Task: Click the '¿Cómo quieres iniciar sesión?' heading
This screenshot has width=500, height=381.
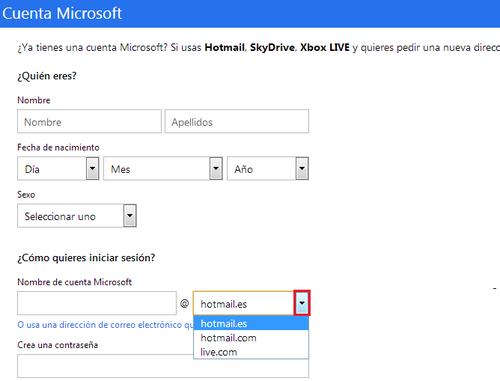Action: pyautogui.click(x=86, y=258)
